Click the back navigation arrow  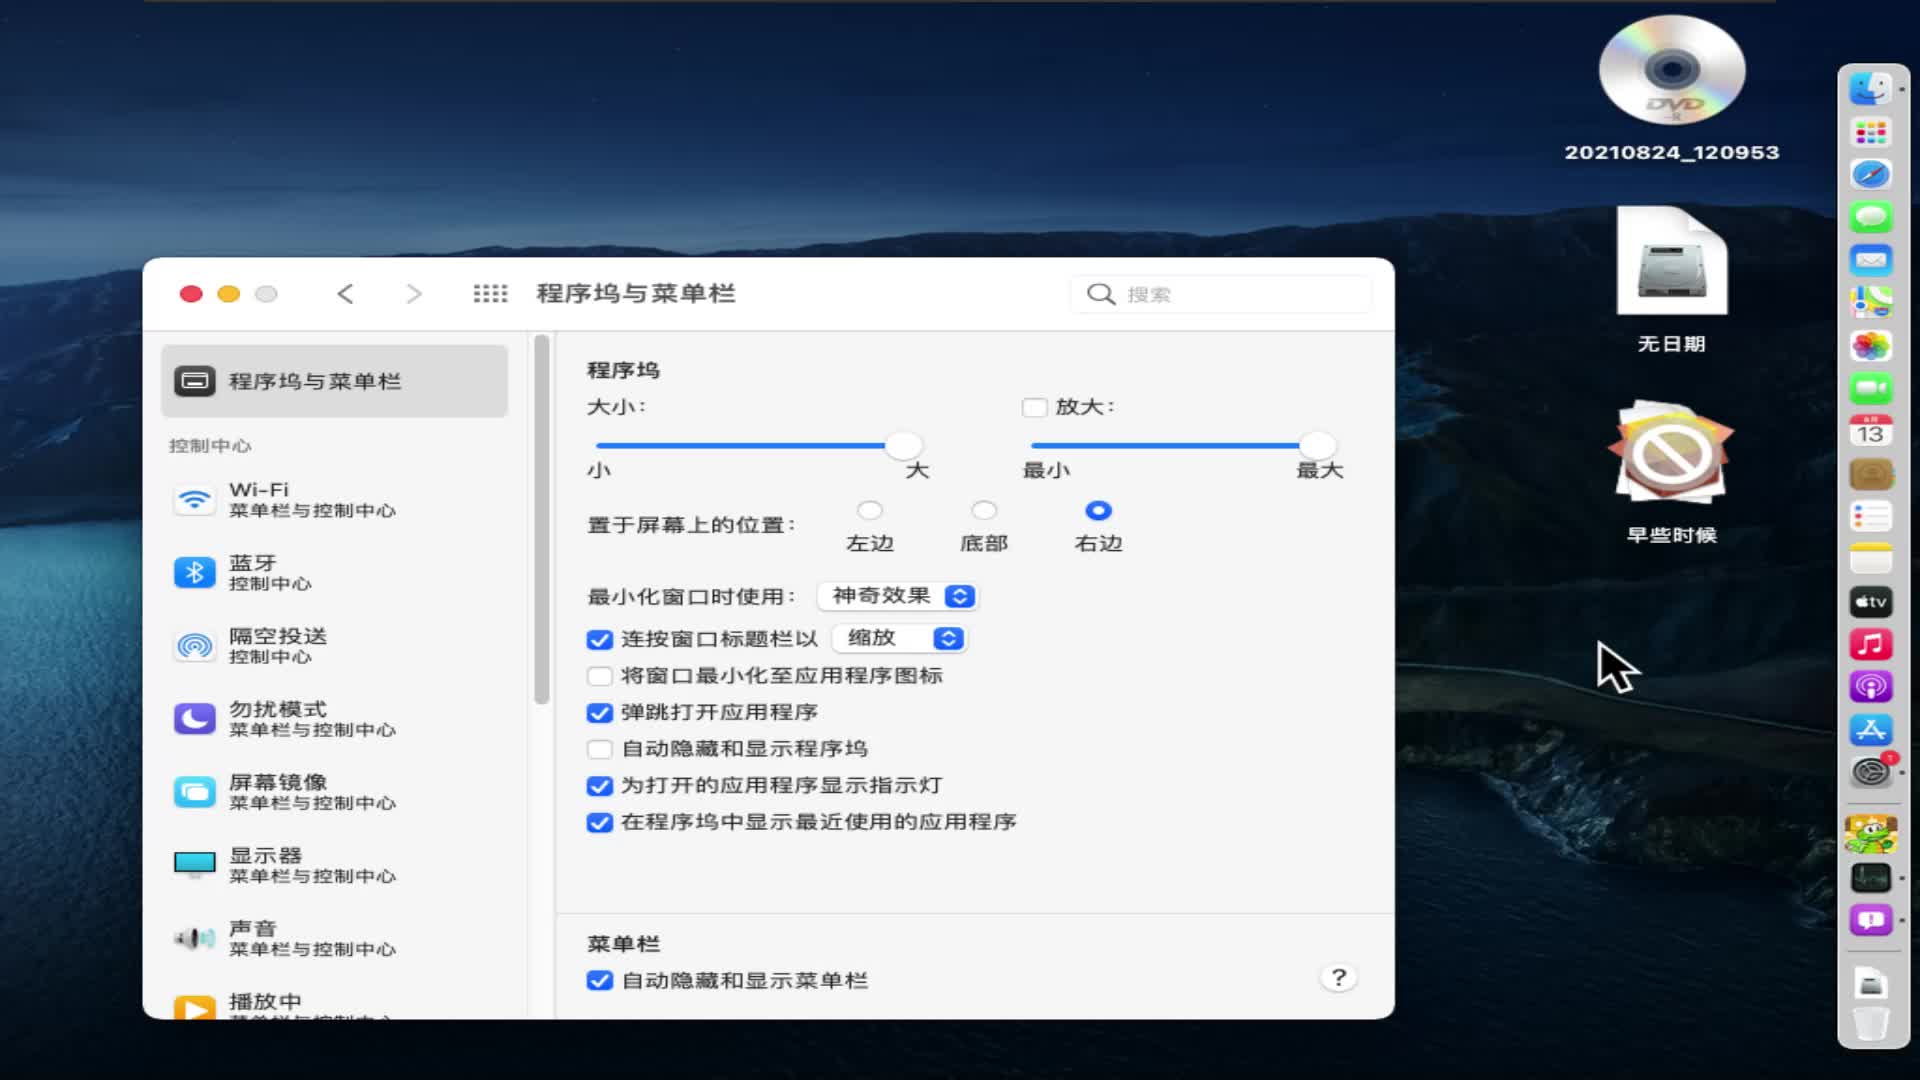click(345, 293)
